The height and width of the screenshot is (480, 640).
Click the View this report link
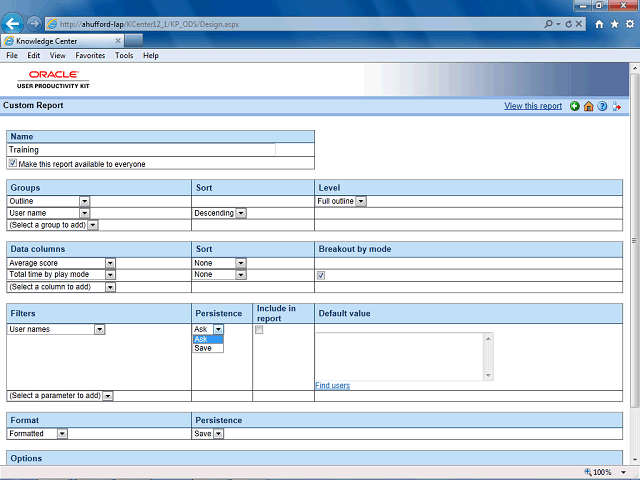coord(533,106)
